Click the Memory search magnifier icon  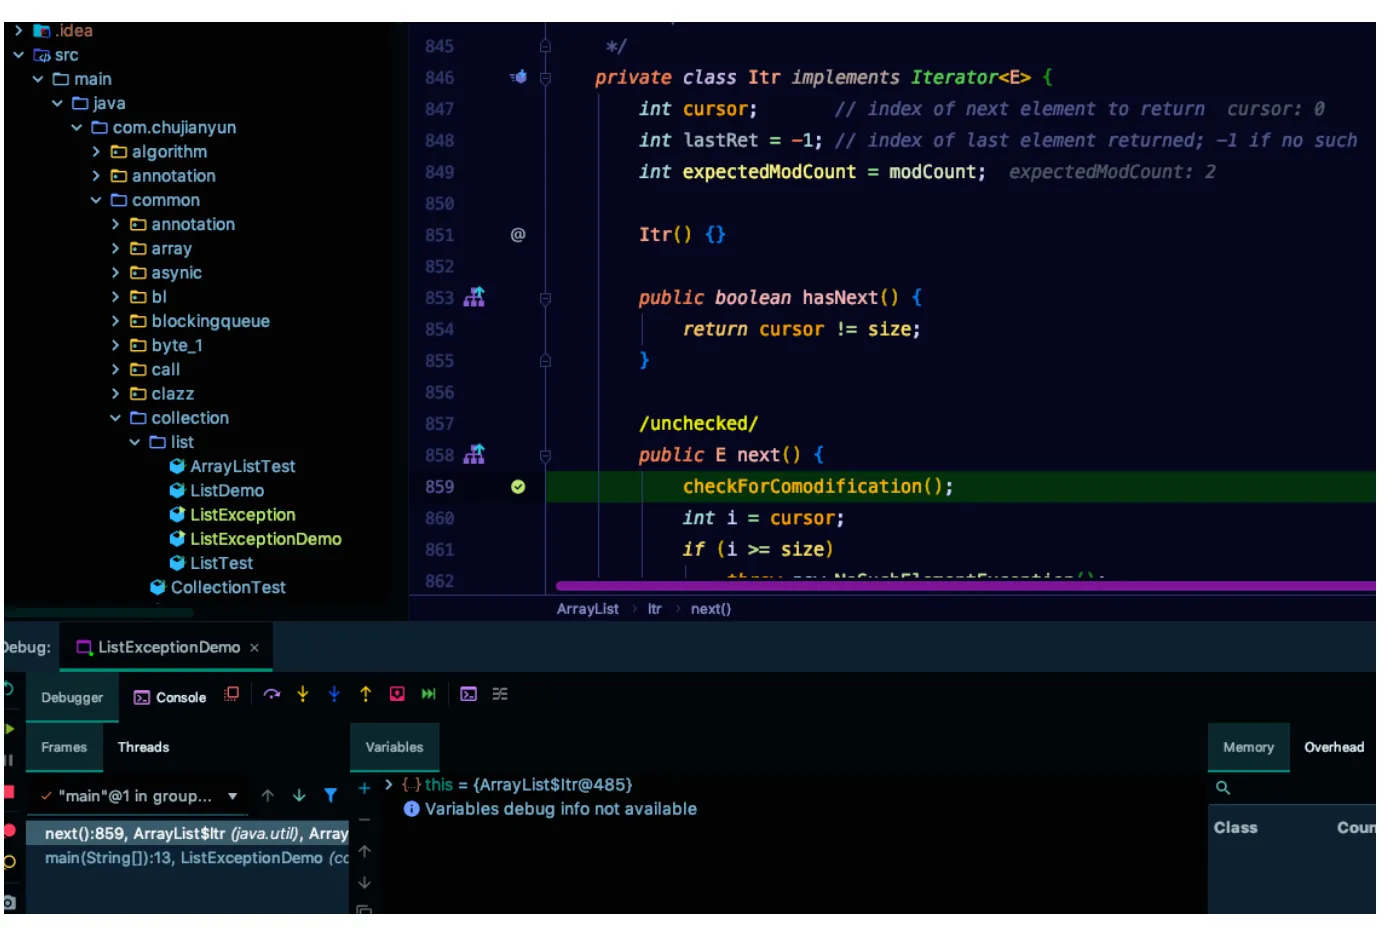pos(1223,788)
